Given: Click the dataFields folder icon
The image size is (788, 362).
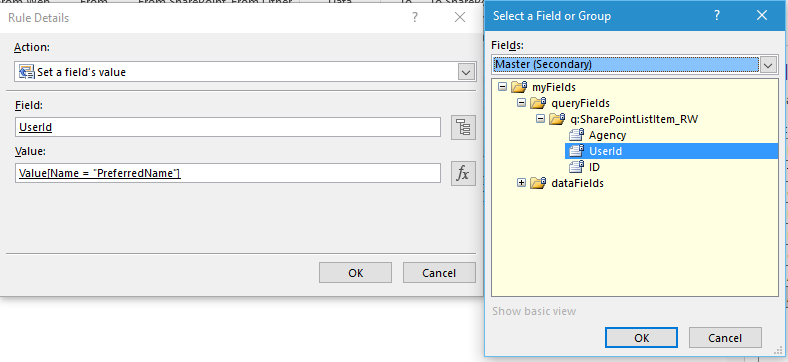Looking at the screenshot, I should click(x=538, y=183).
